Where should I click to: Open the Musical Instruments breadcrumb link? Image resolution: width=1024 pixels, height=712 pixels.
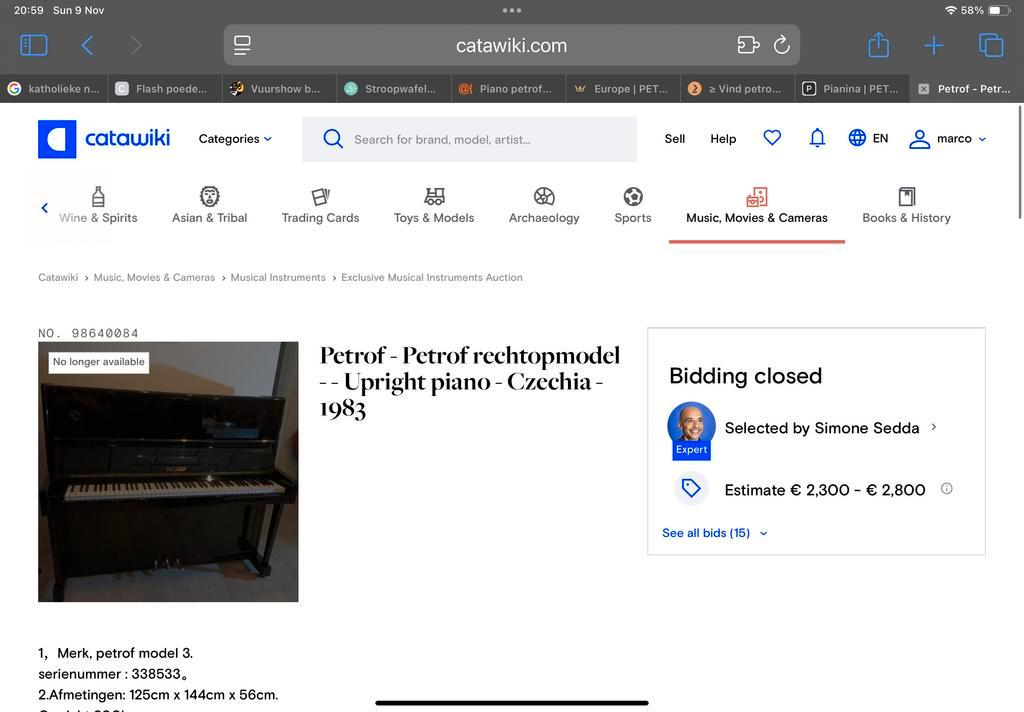pos(278,277)
